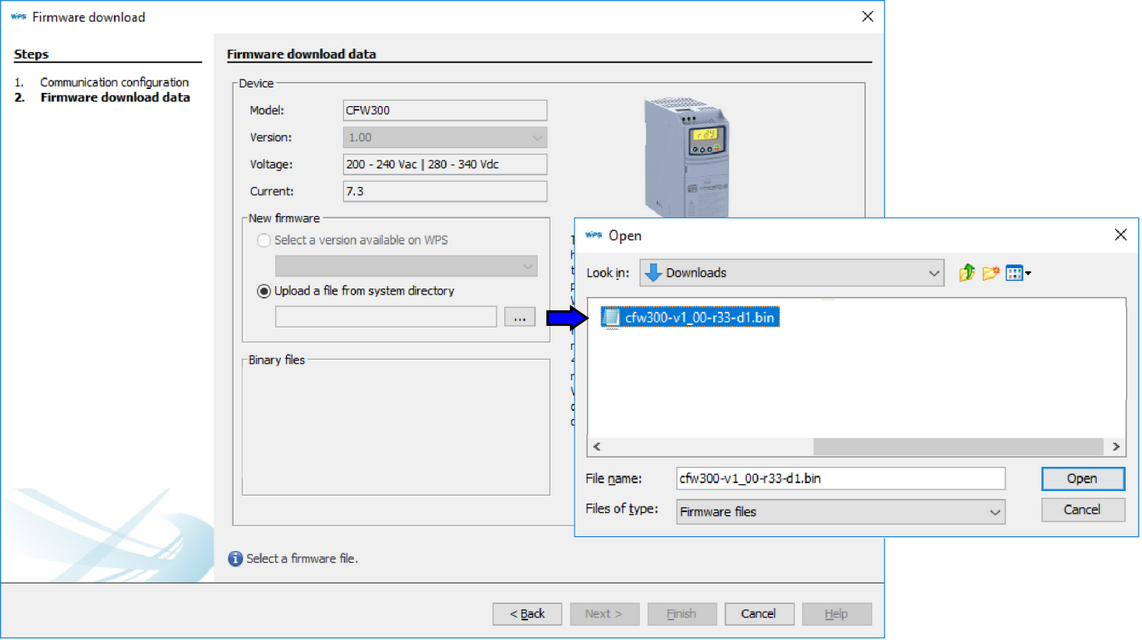Close the Open file dialog

(1120, 235)
